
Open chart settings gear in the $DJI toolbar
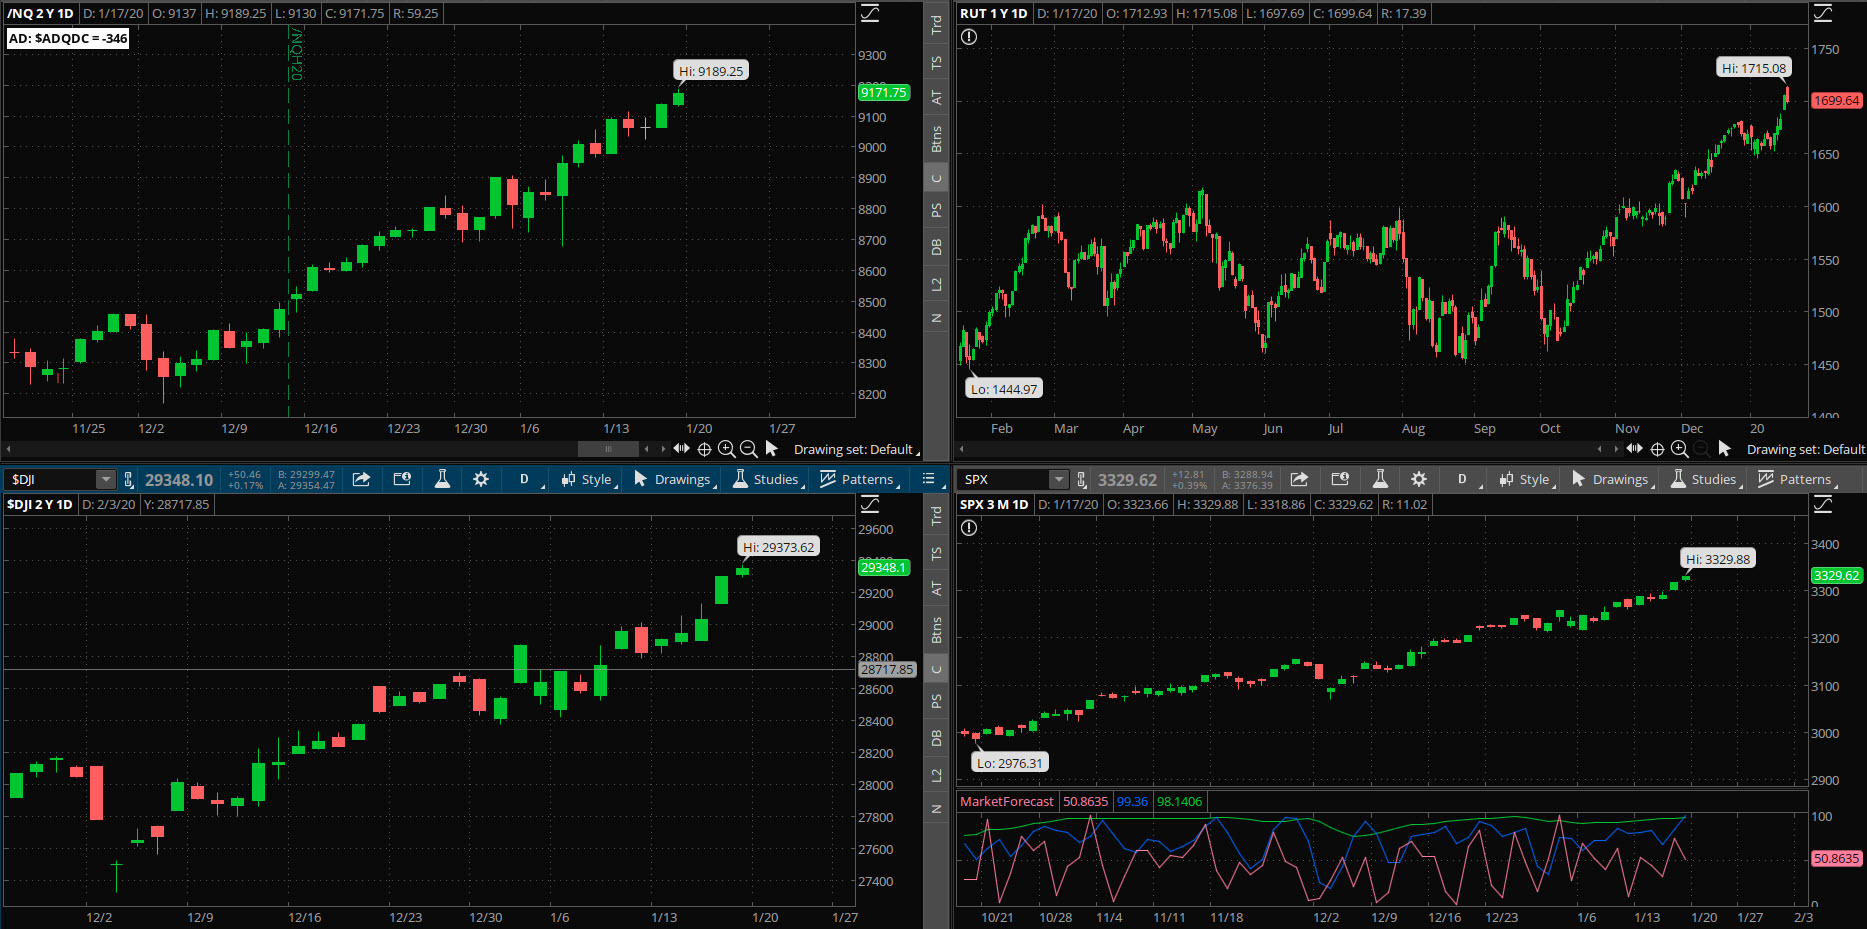(x=481, y=479)
